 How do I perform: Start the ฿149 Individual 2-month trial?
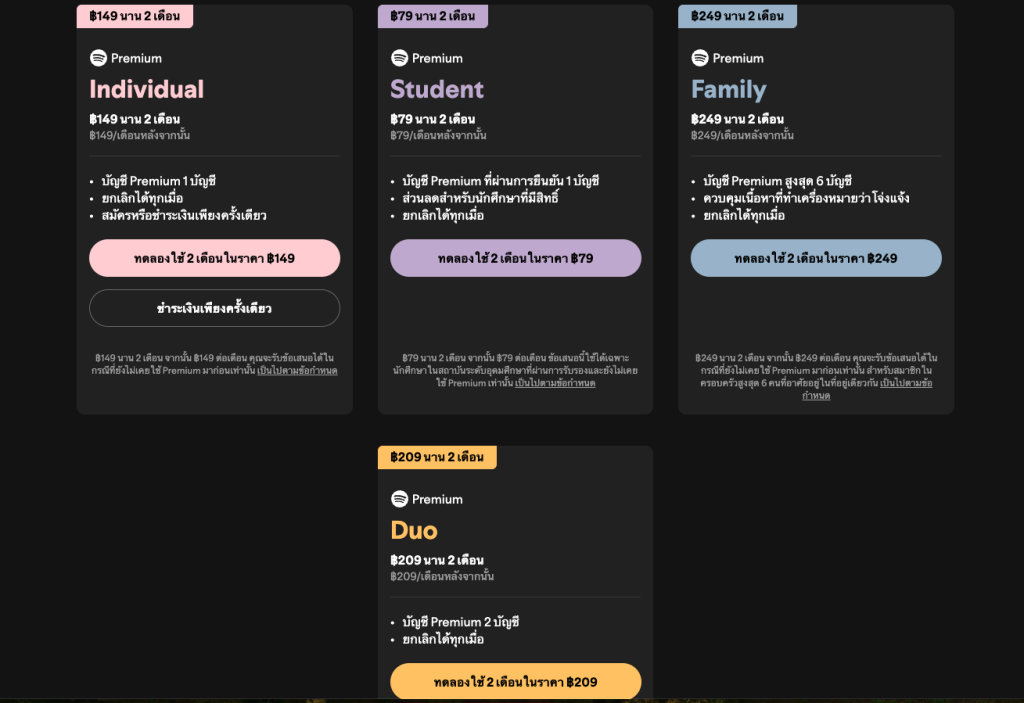(215, 258)
